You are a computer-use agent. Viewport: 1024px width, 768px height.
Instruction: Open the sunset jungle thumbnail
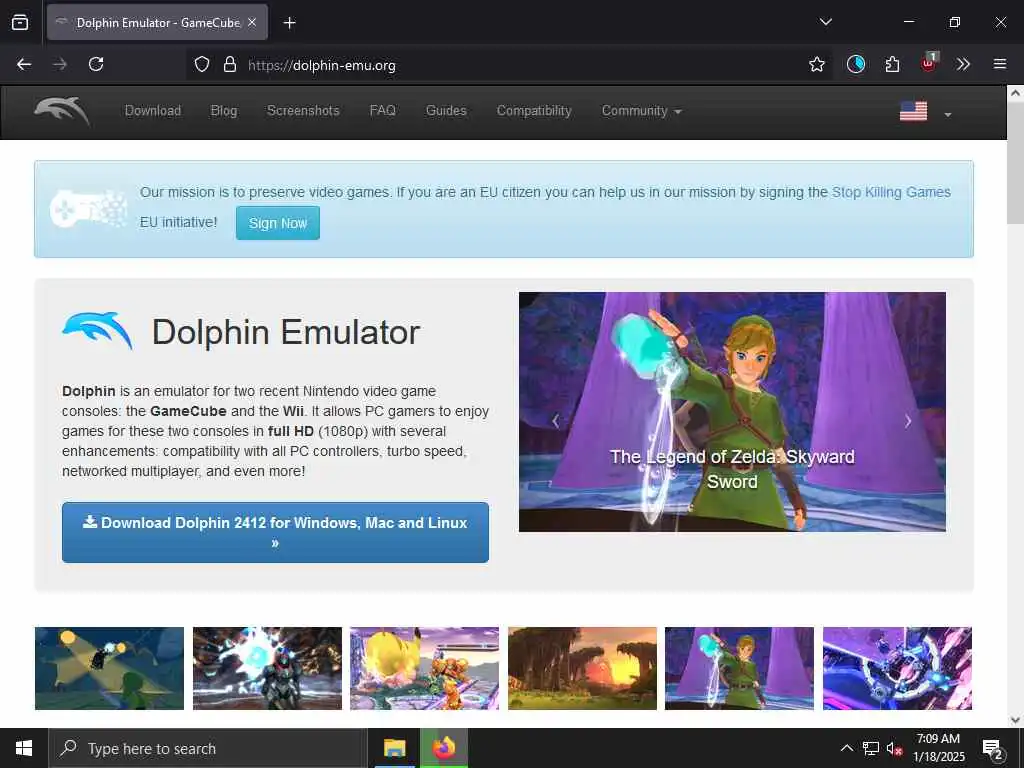pos(583,668)
